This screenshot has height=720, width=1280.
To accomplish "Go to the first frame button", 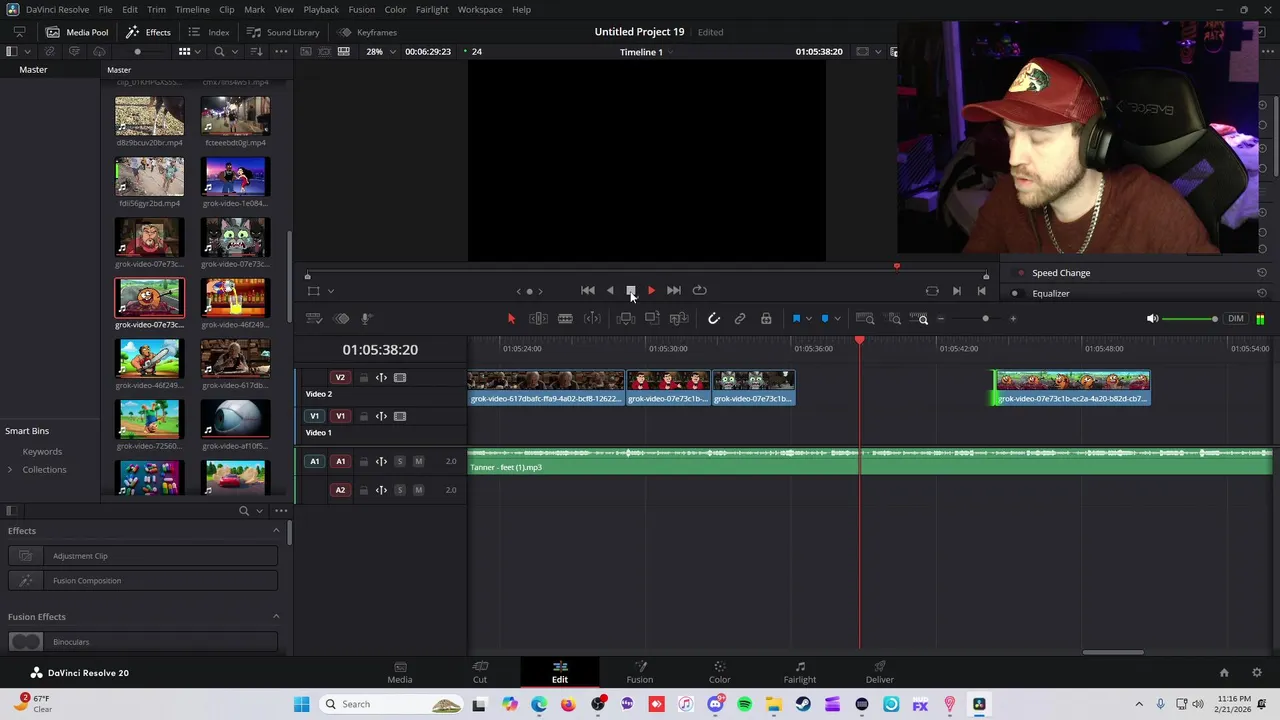I will pos(588,291).
